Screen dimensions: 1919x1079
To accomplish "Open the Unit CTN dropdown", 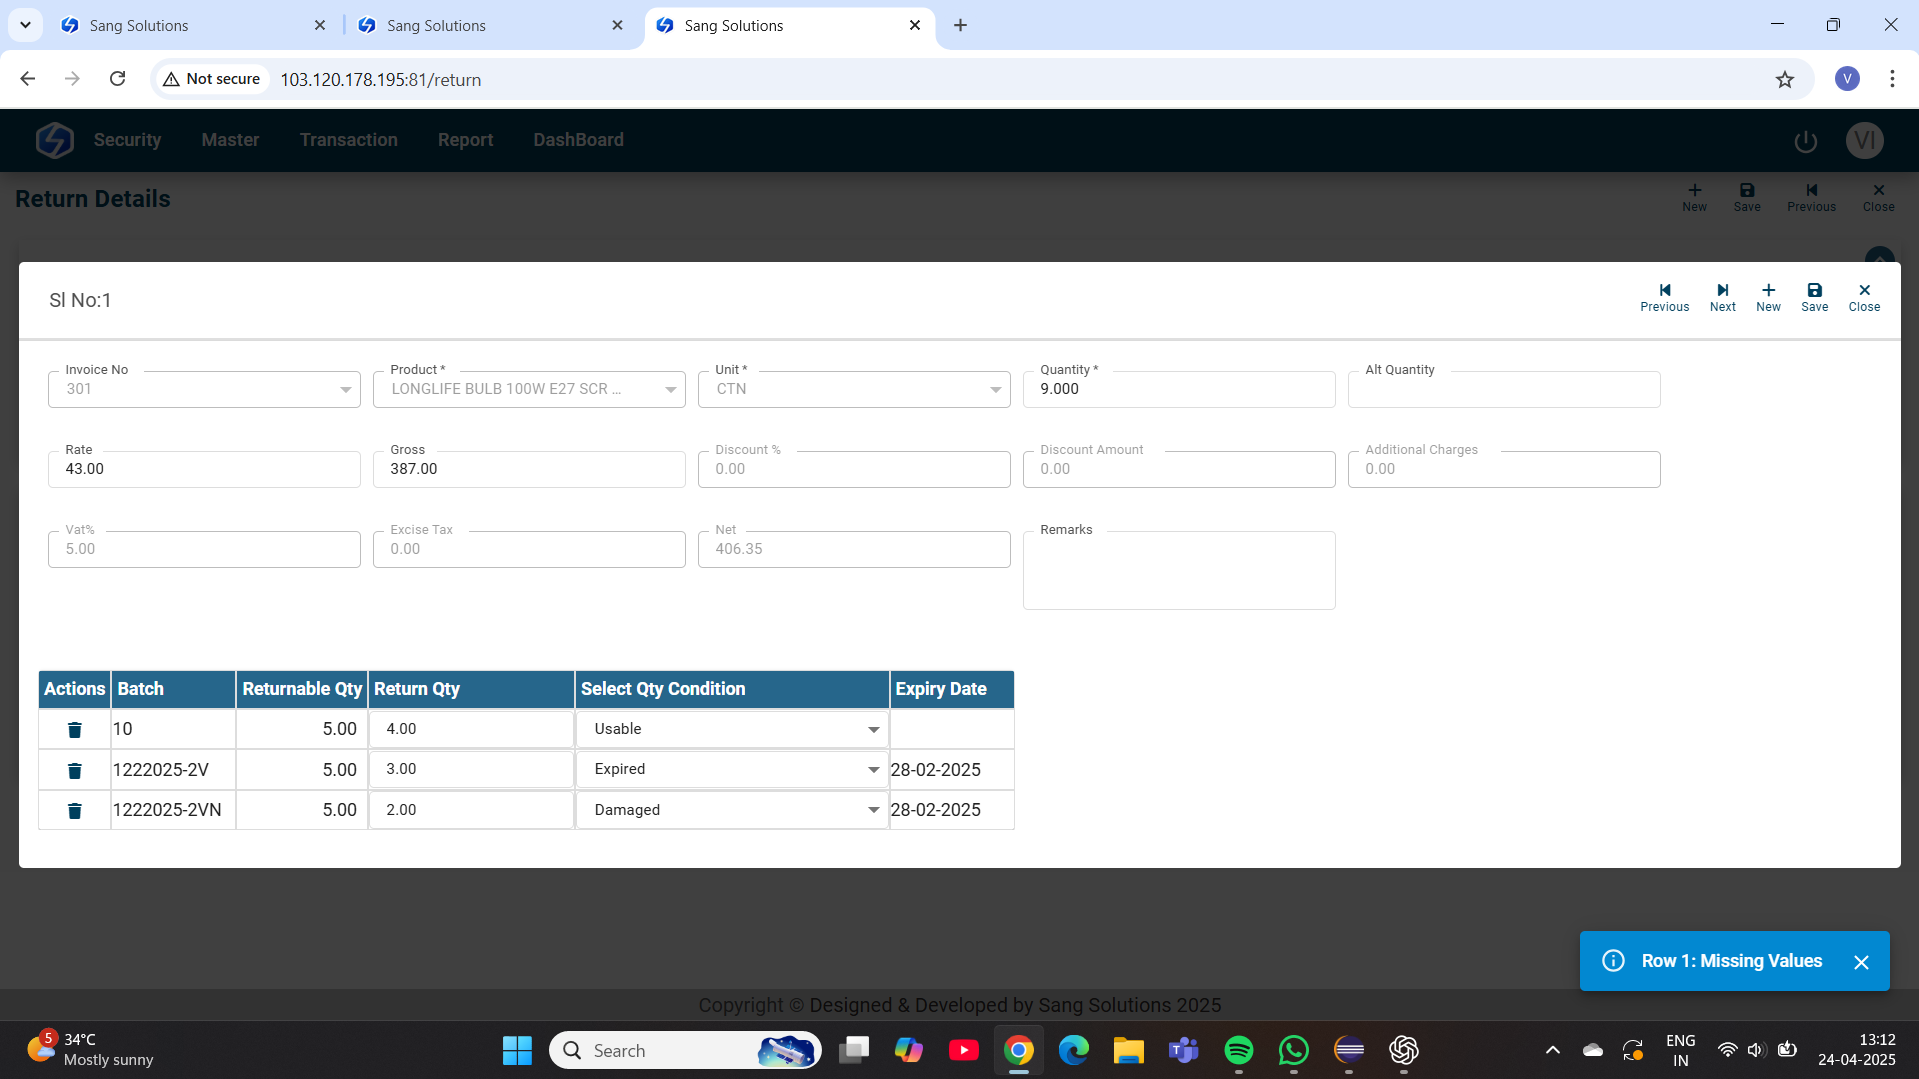I will pos(995,390).
